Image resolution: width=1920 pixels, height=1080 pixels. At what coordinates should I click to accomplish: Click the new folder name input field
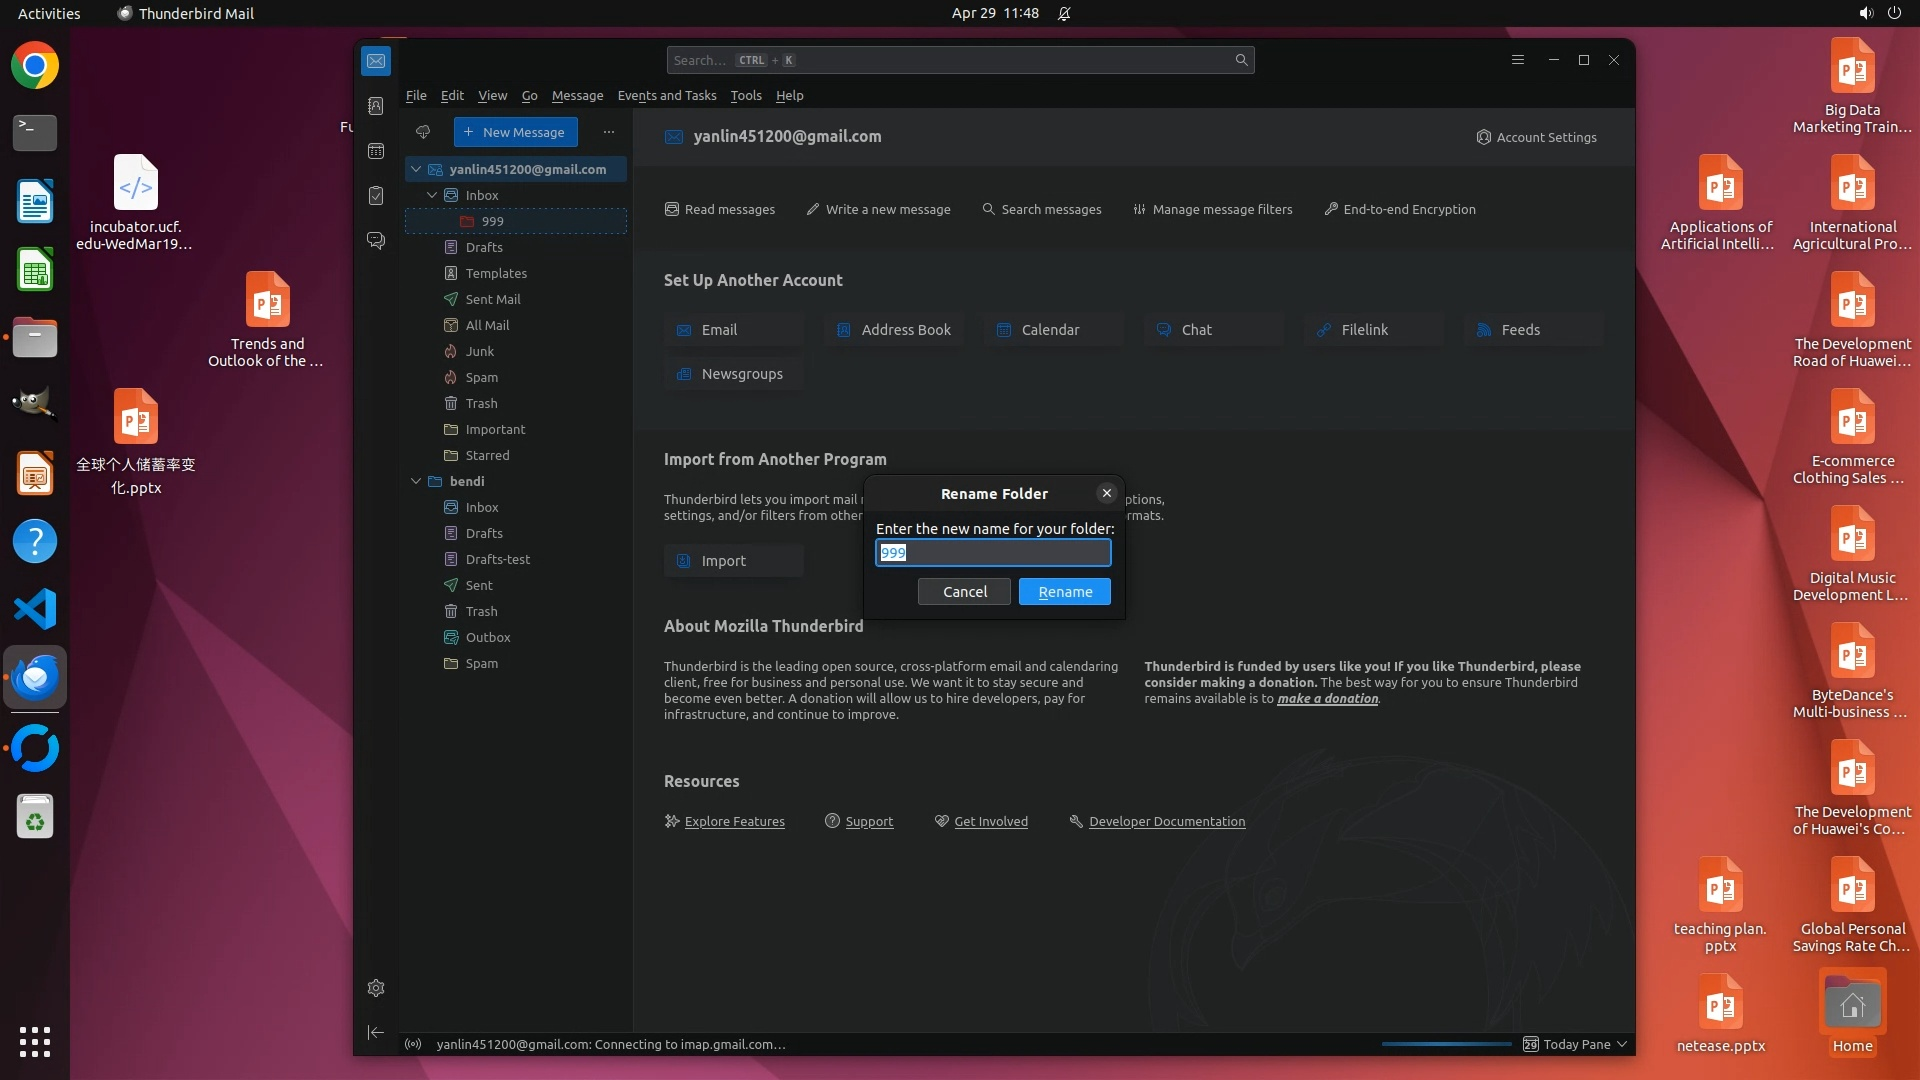point(993,553)
